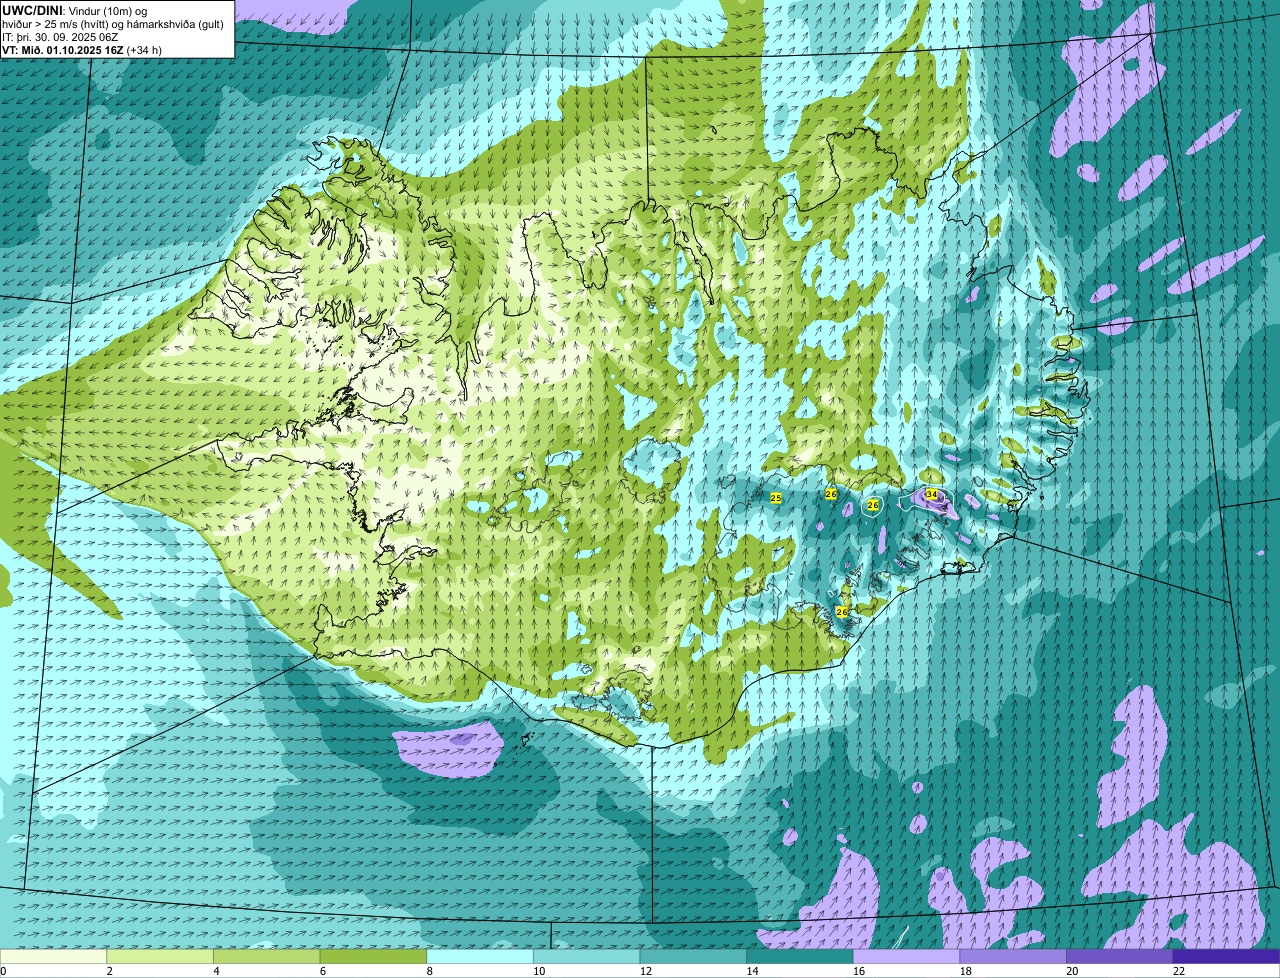Screen dimensions: 1280x978
Task: Click the title text 'UWC/DINI: Vindur (10m) og'
Action: [75, 10]
